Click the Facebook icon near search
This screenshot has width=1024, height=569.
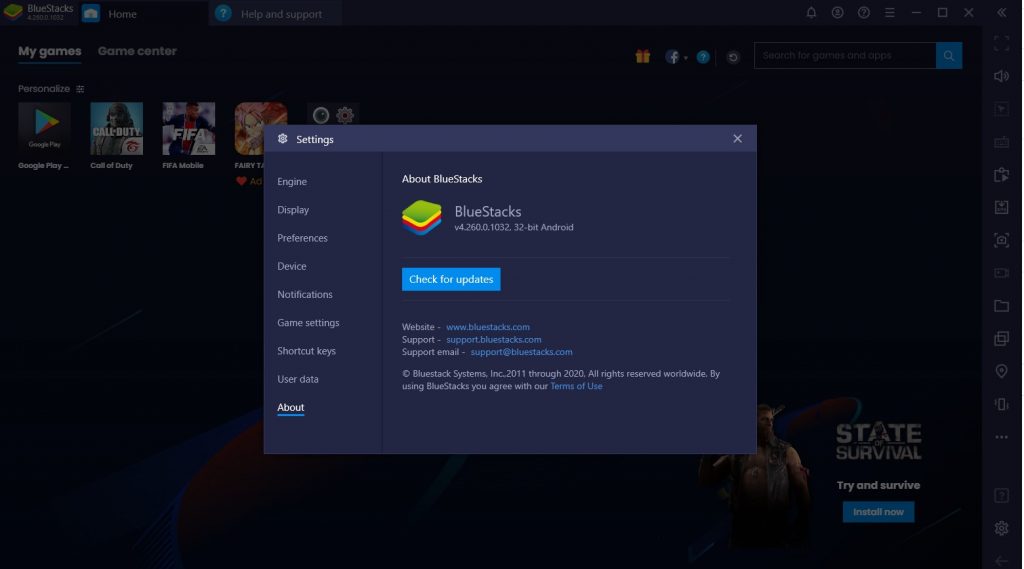(x=672, y=57)
